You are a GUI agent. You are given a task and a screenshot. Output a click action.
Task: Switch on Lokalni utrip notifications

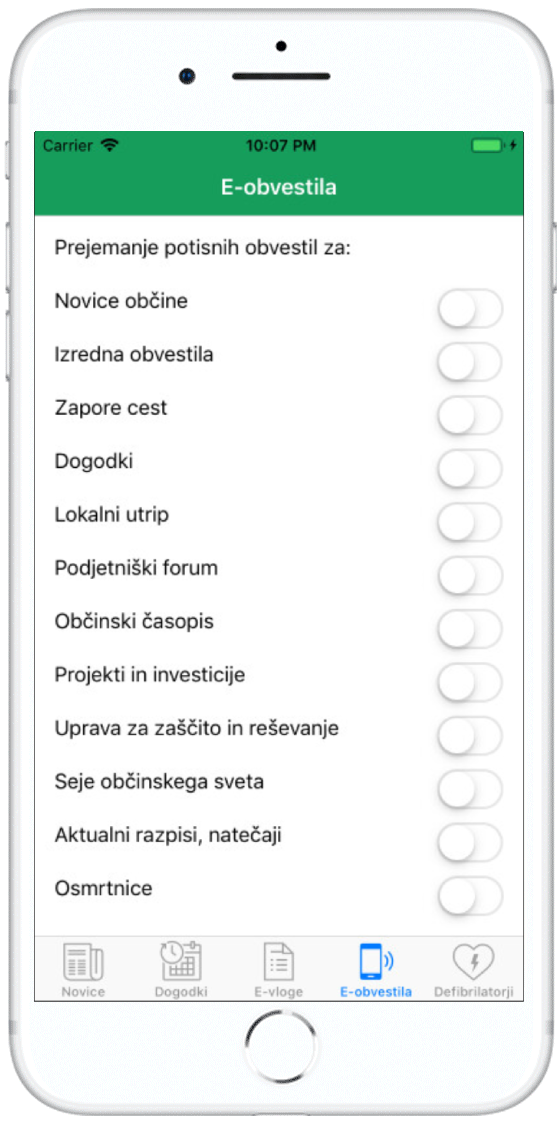click(470, 522)
